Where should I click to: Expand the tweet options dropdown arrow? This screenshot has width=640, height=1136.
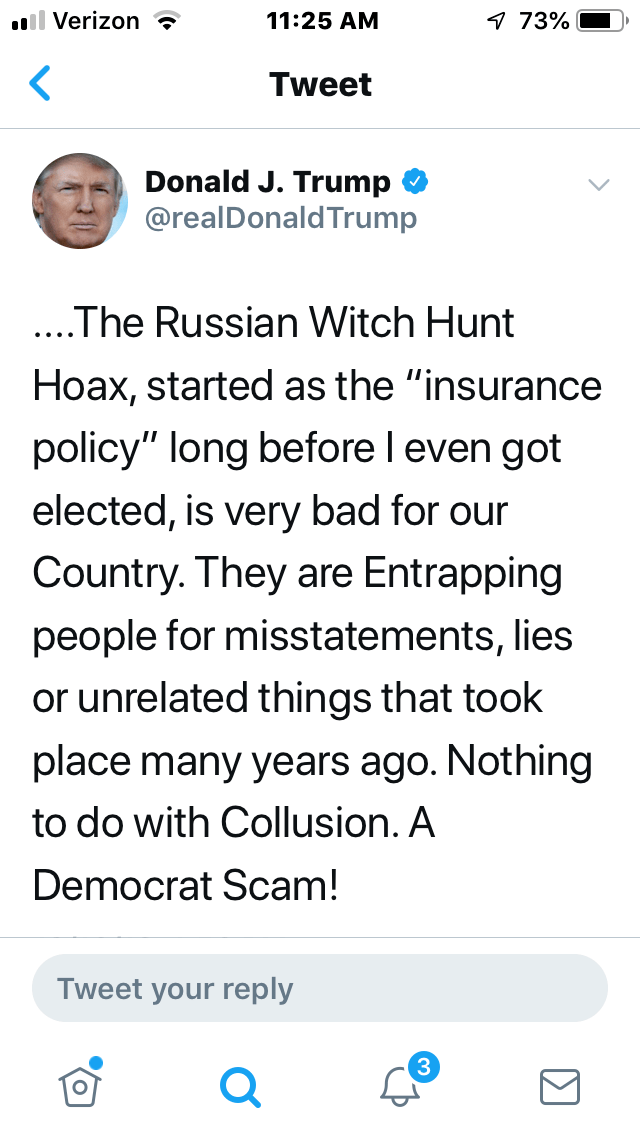(x=598, y=185)
